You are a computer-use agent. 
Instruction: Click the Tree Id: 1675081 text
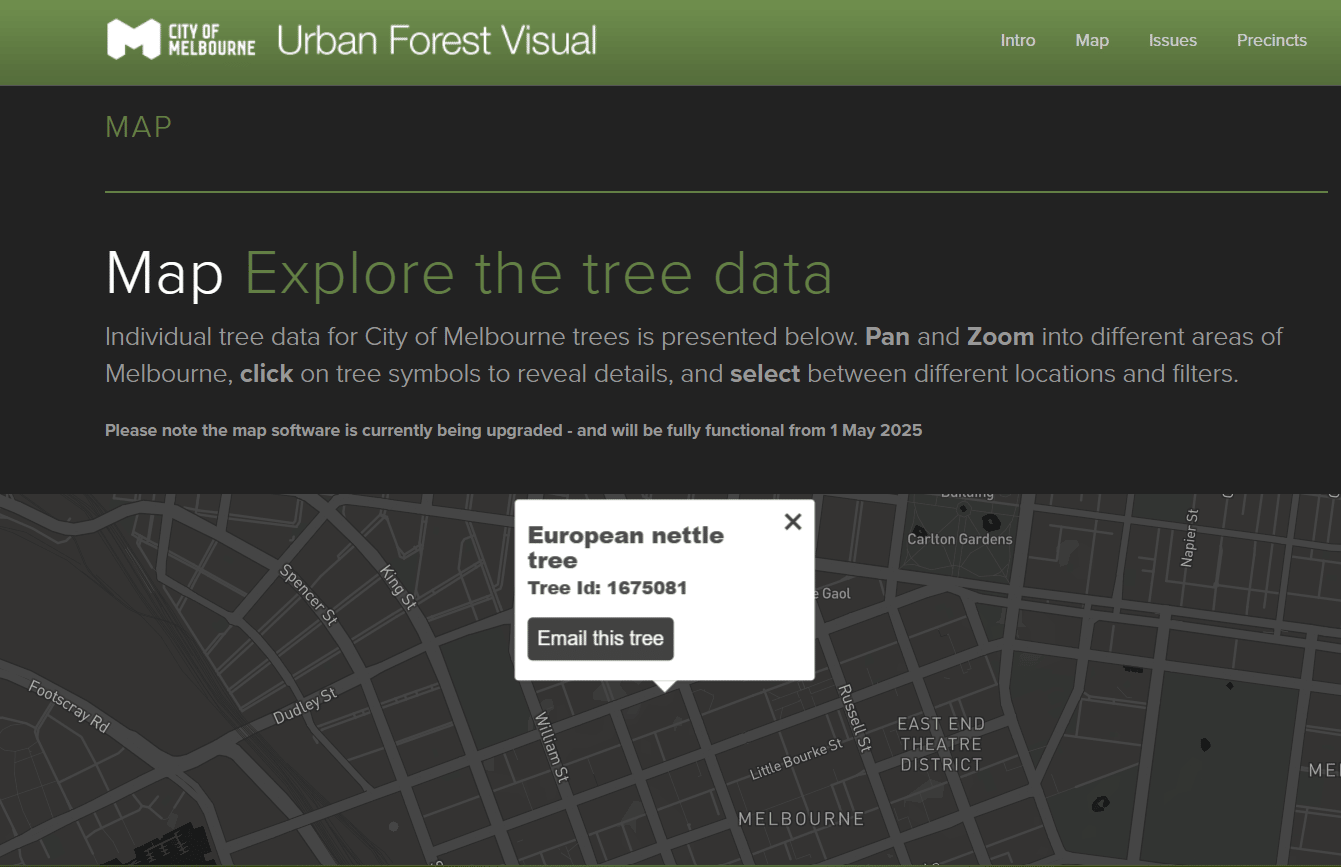[607, 588]
